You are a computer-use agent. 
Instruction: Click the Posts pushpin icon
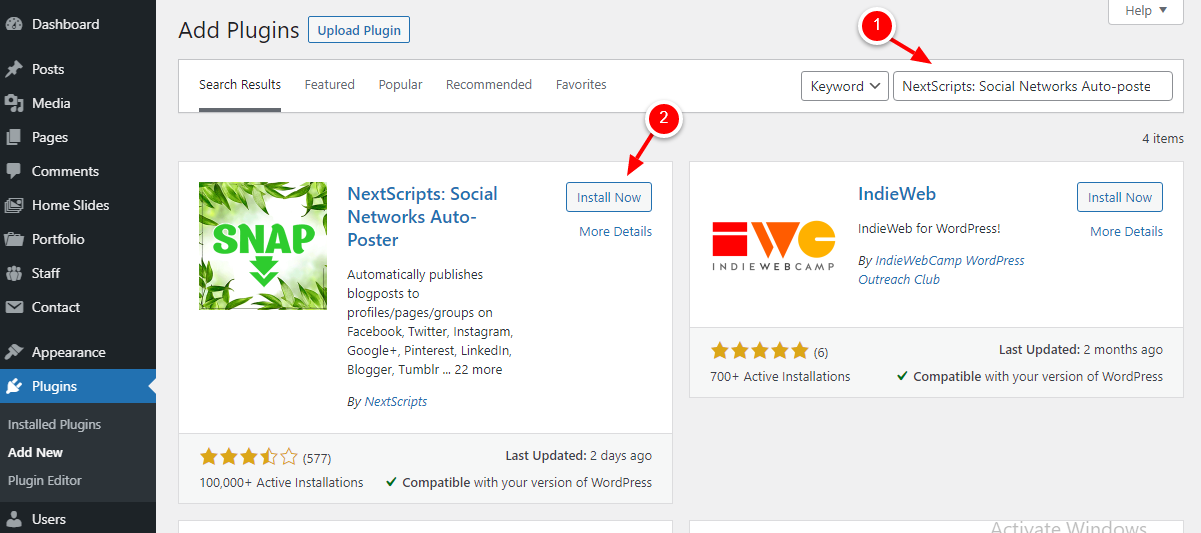click(x=14, y=69)
